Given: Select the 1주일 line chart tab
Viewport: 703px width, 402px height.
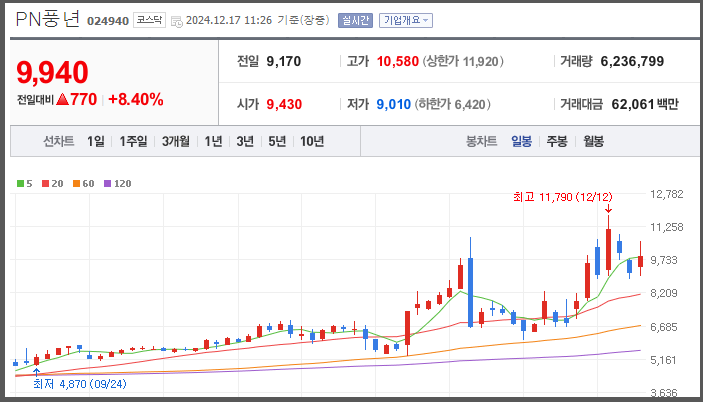Looking at the screenshot, I should 133,142.
